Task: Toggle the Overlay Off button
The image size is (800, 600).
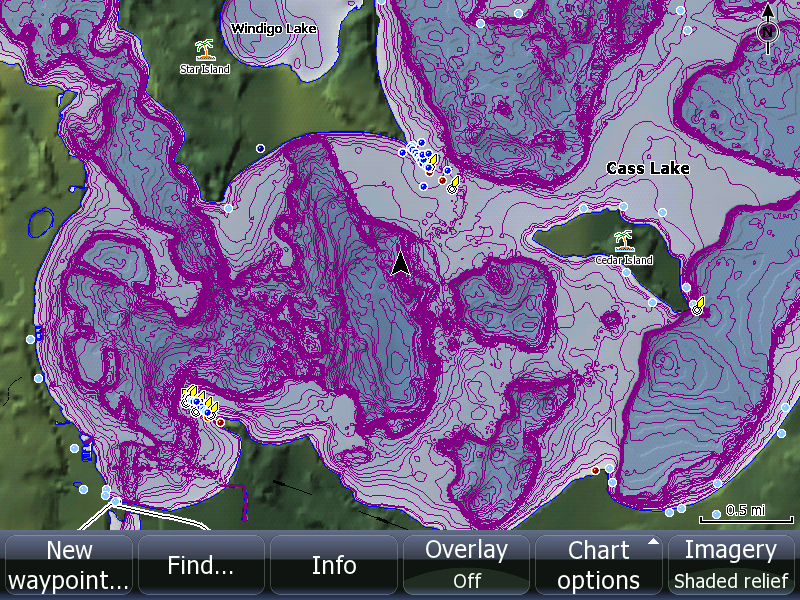Action: 466,565
